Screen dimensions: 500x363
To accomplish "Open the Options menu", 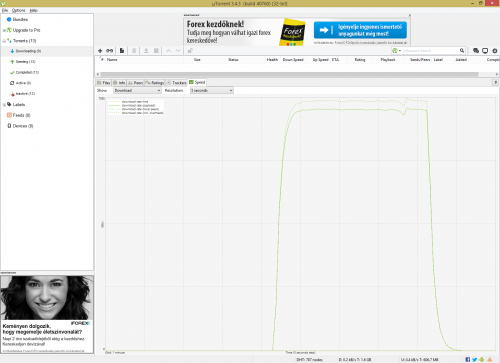I will [18, 10].
